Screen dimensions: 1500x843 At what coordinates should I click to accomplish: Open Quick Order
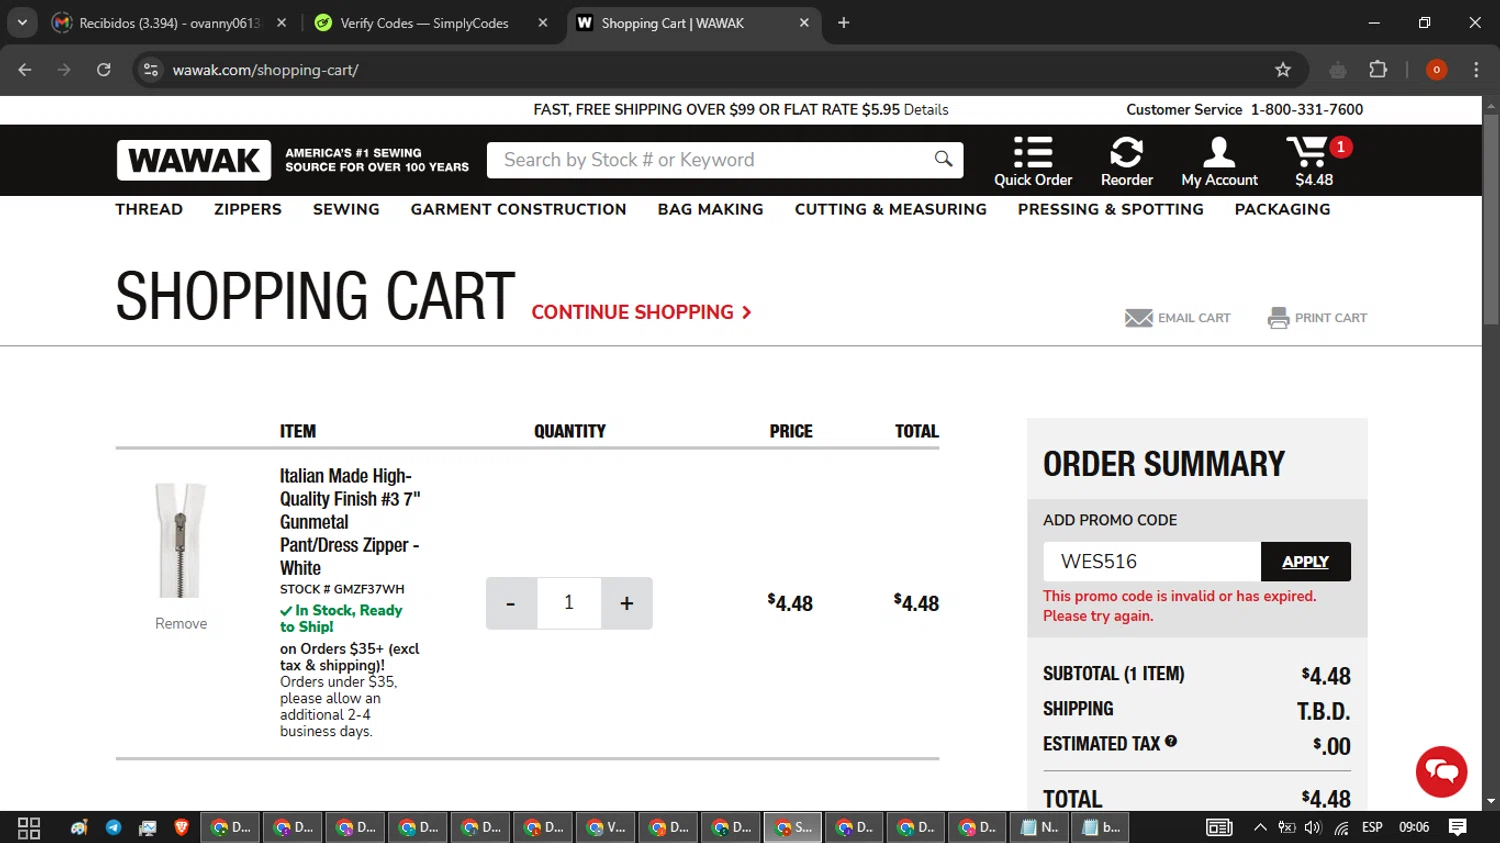tap(1033, 161)
